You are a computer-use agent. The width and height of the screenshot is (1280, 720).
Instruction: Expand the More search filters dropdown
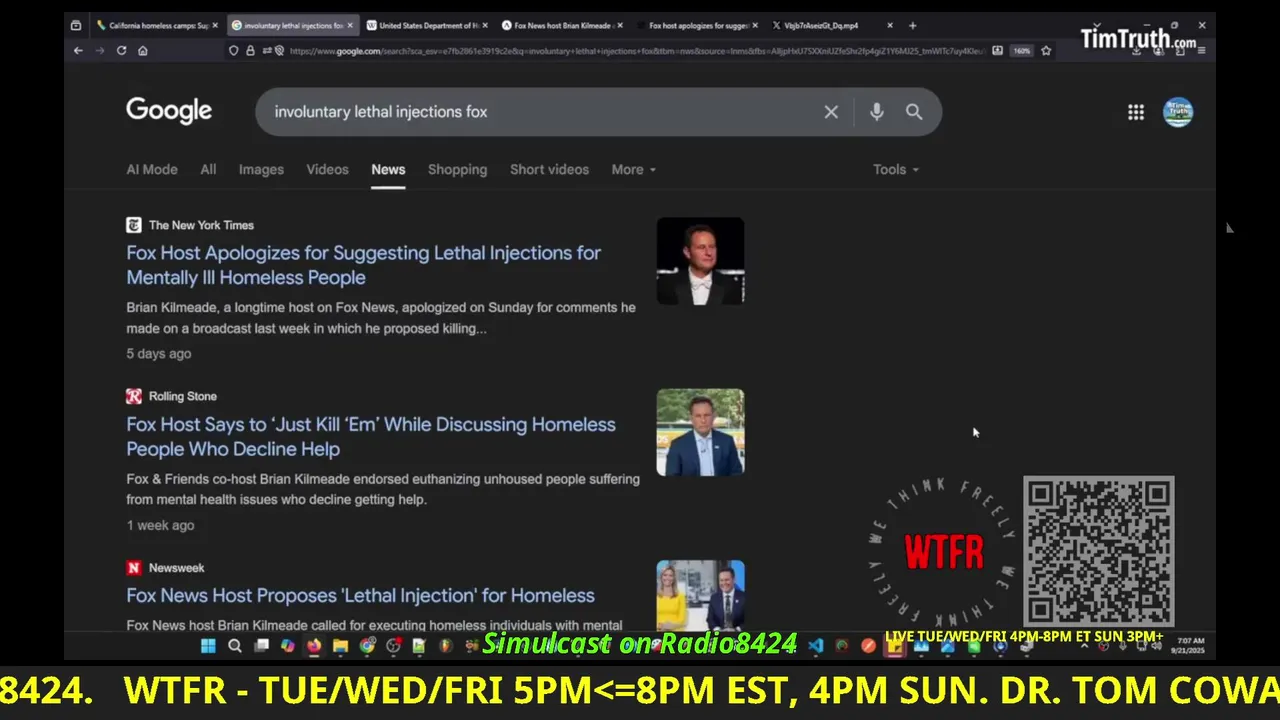coord(634,169)
